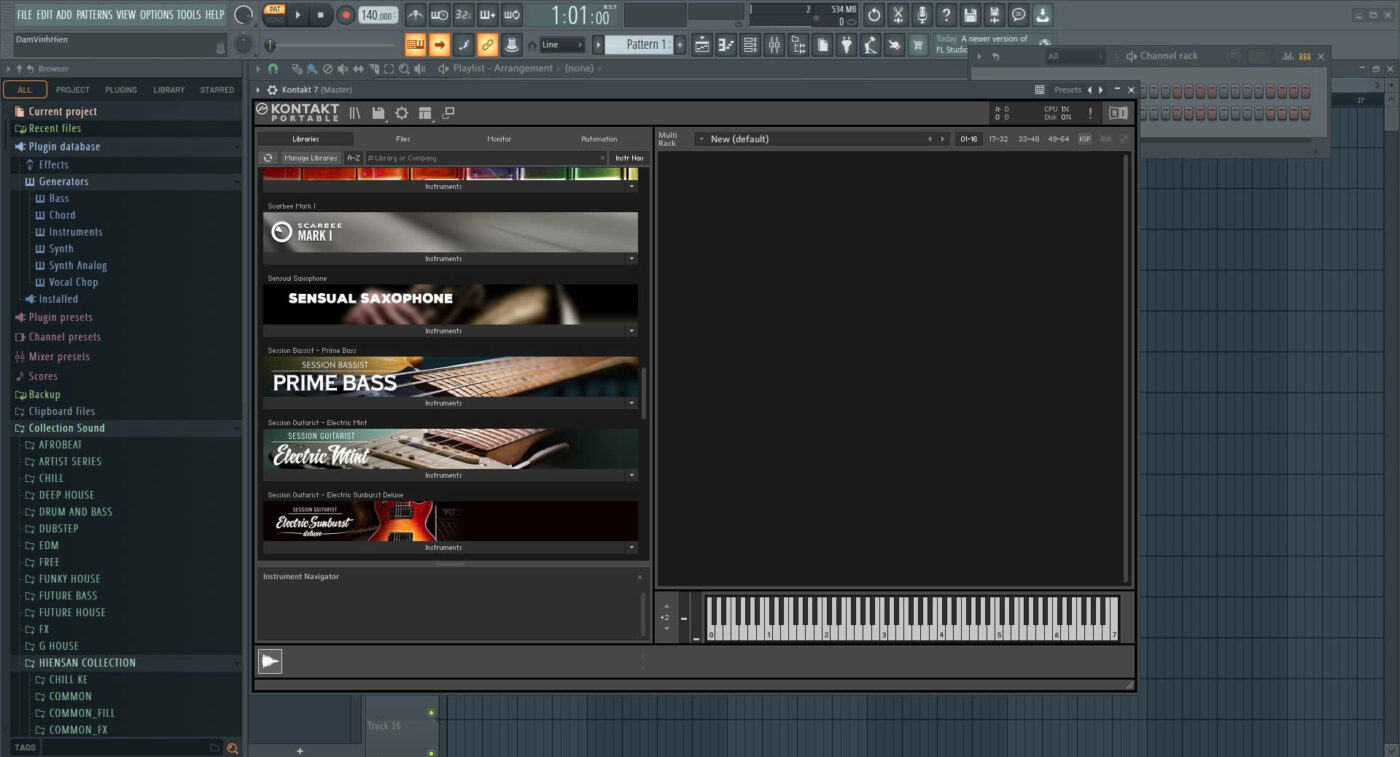This screenshot has height=757, width=1400.
Task: Click the download content library icon
Action: click(1042, 15)
